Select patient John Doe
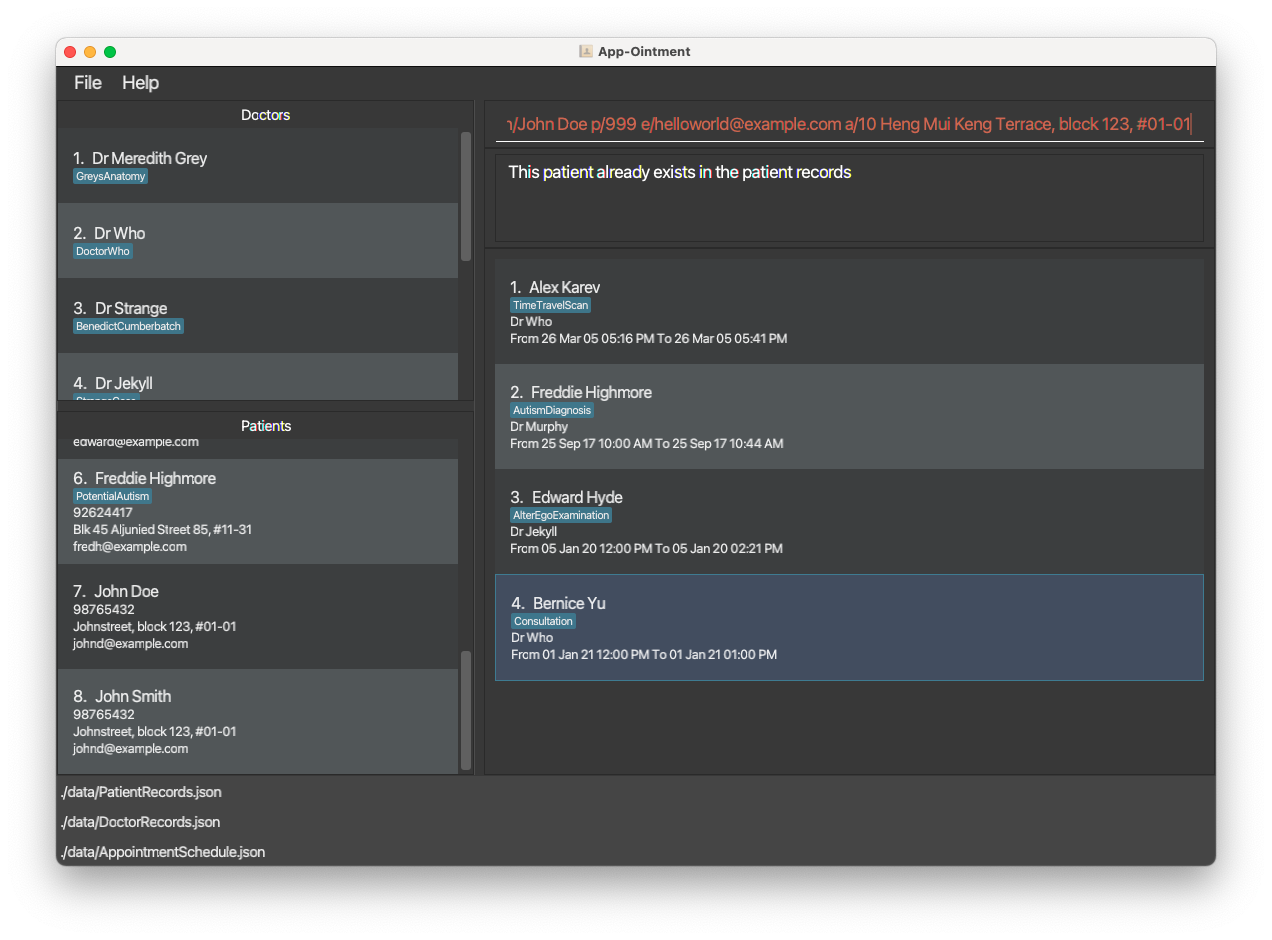The width and height of the screenshot is (1272, 940). click(258, 617)
